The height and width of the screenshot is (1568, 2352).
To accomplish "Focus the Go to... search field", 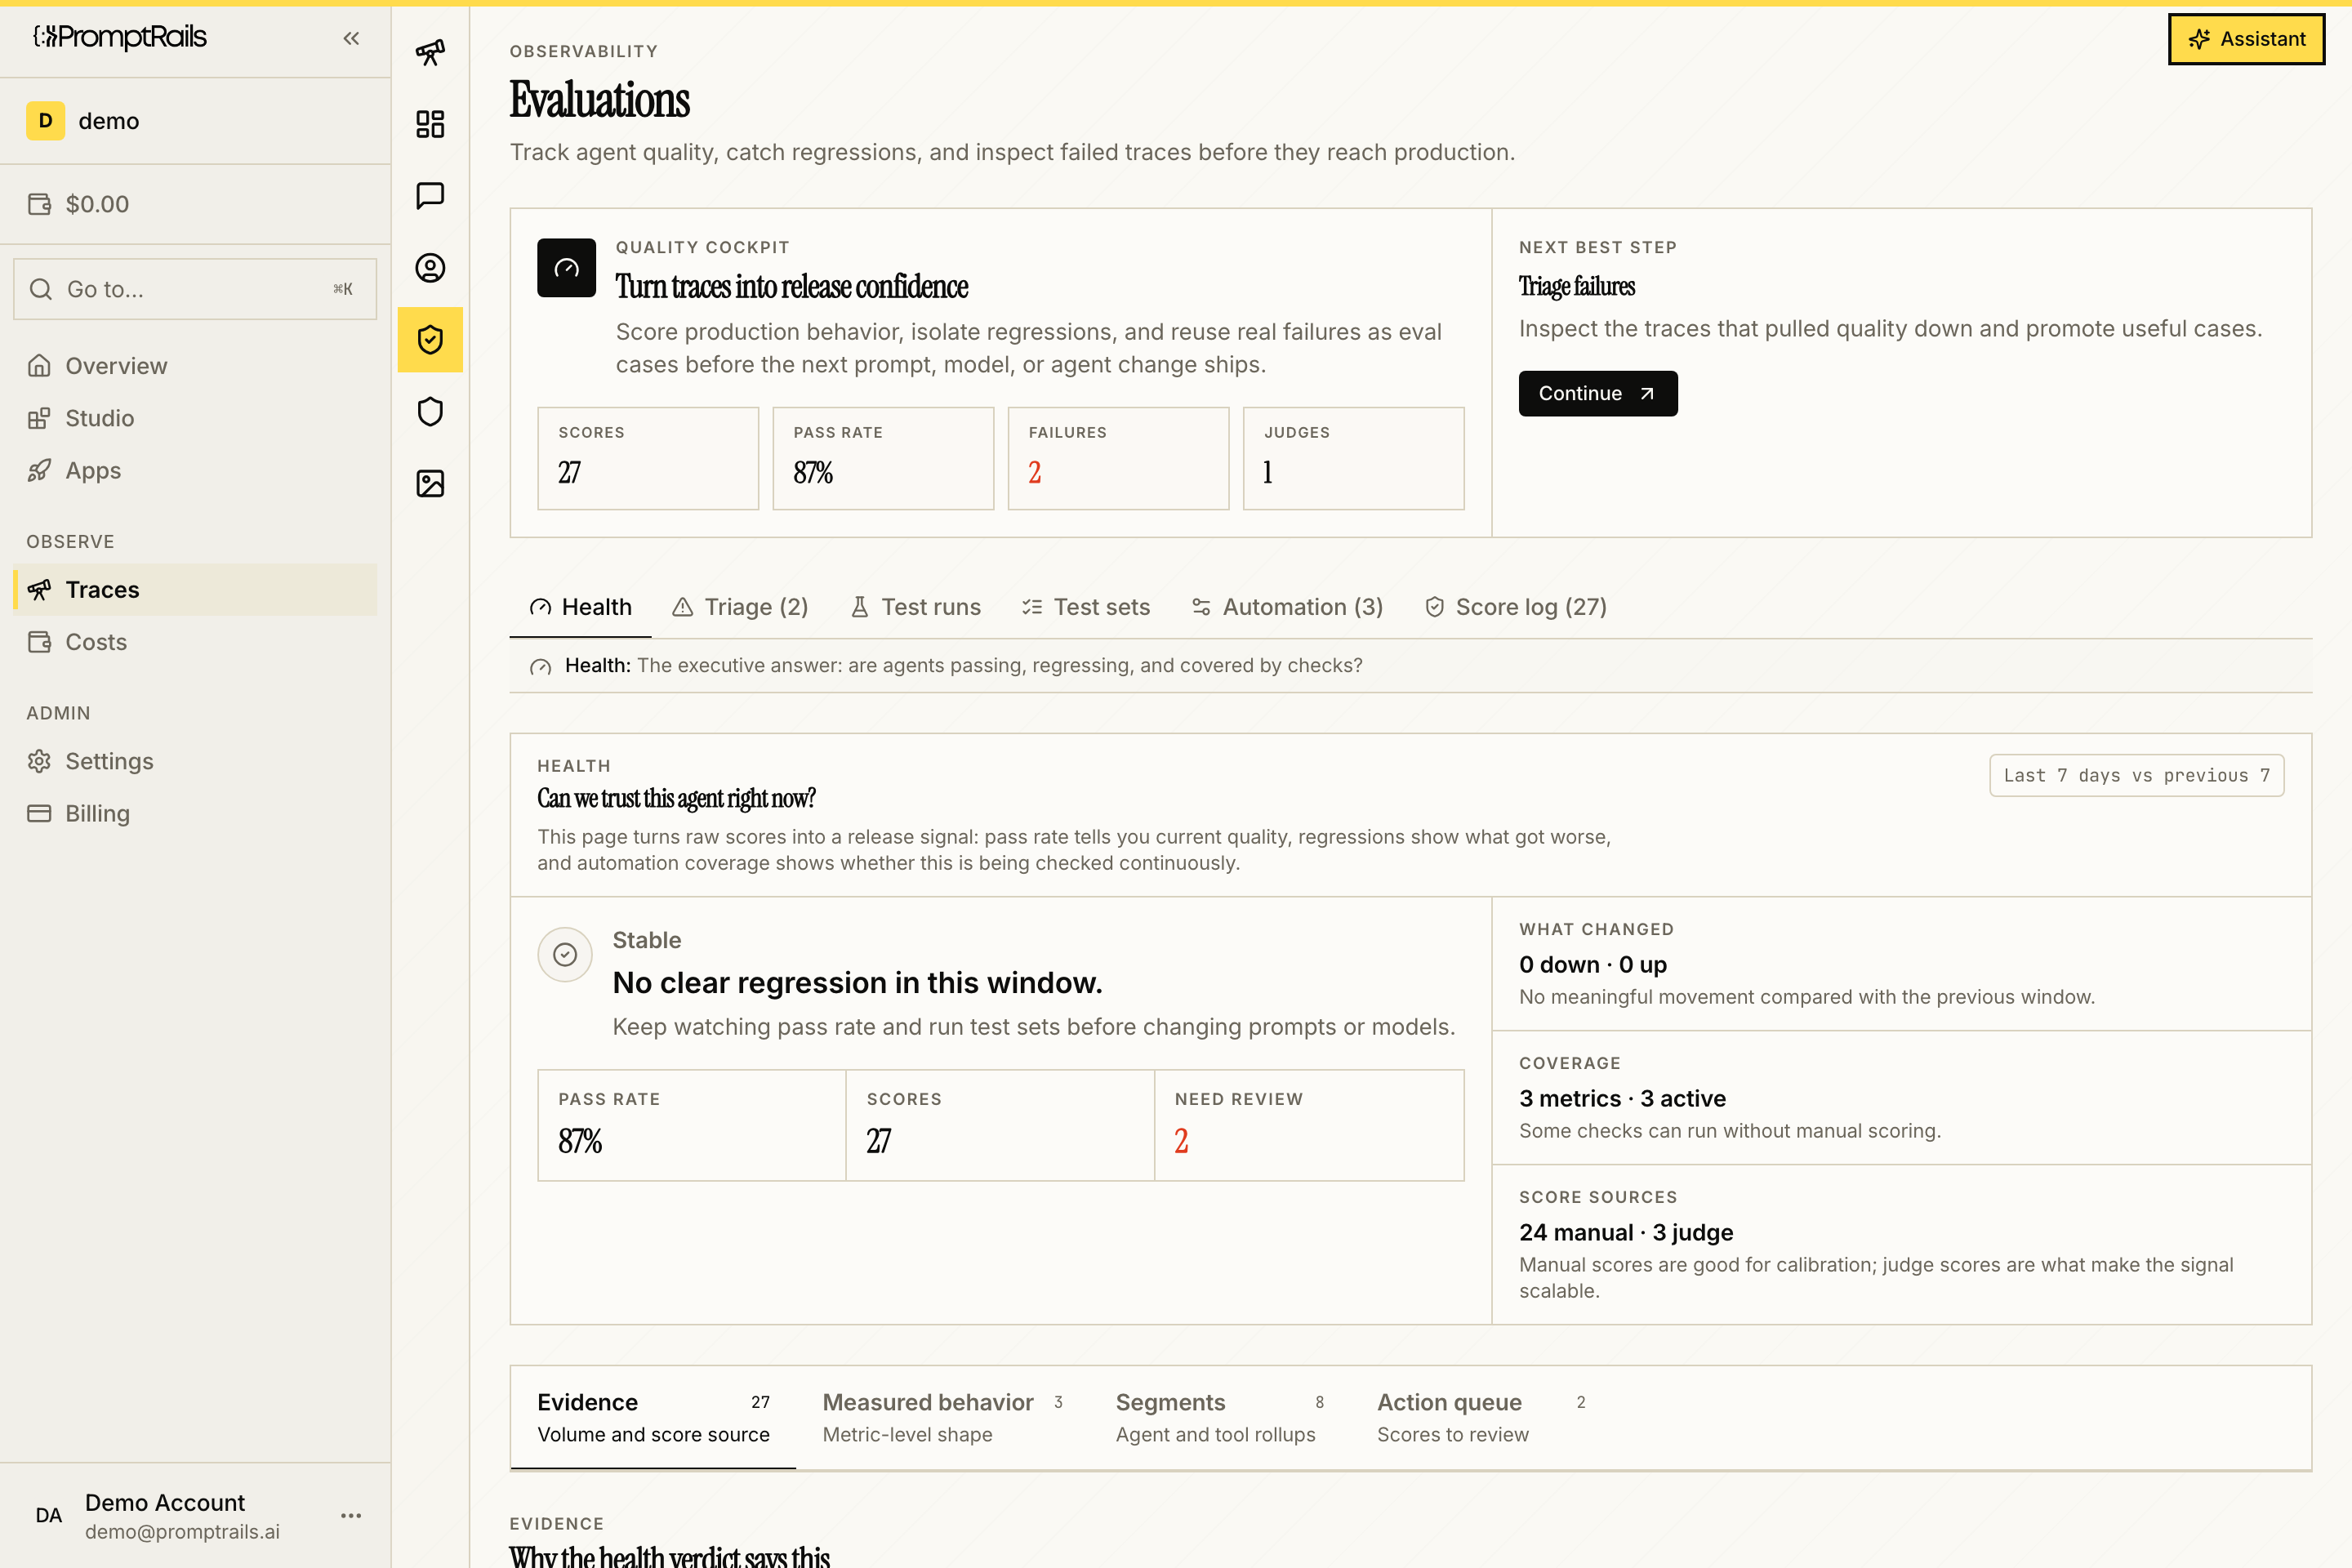I will tap(195, 289).
